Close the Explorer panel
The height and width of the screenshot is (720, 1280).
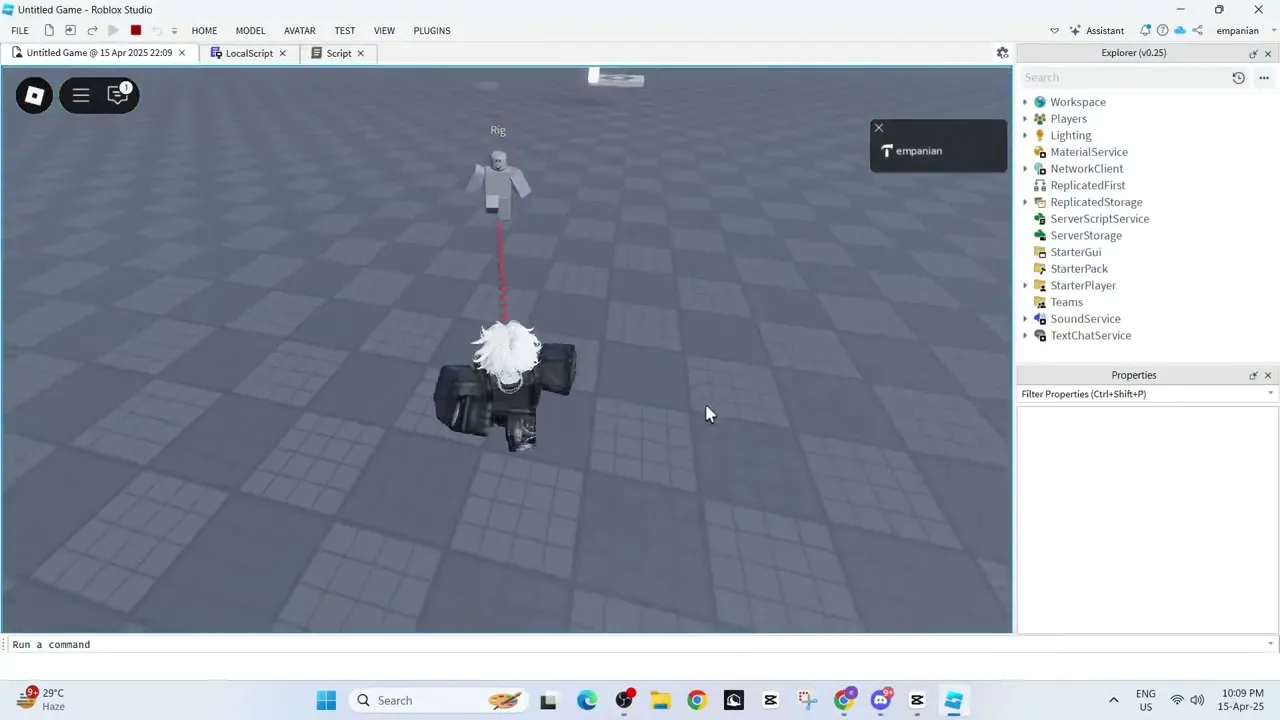[x=1268, y=54]
